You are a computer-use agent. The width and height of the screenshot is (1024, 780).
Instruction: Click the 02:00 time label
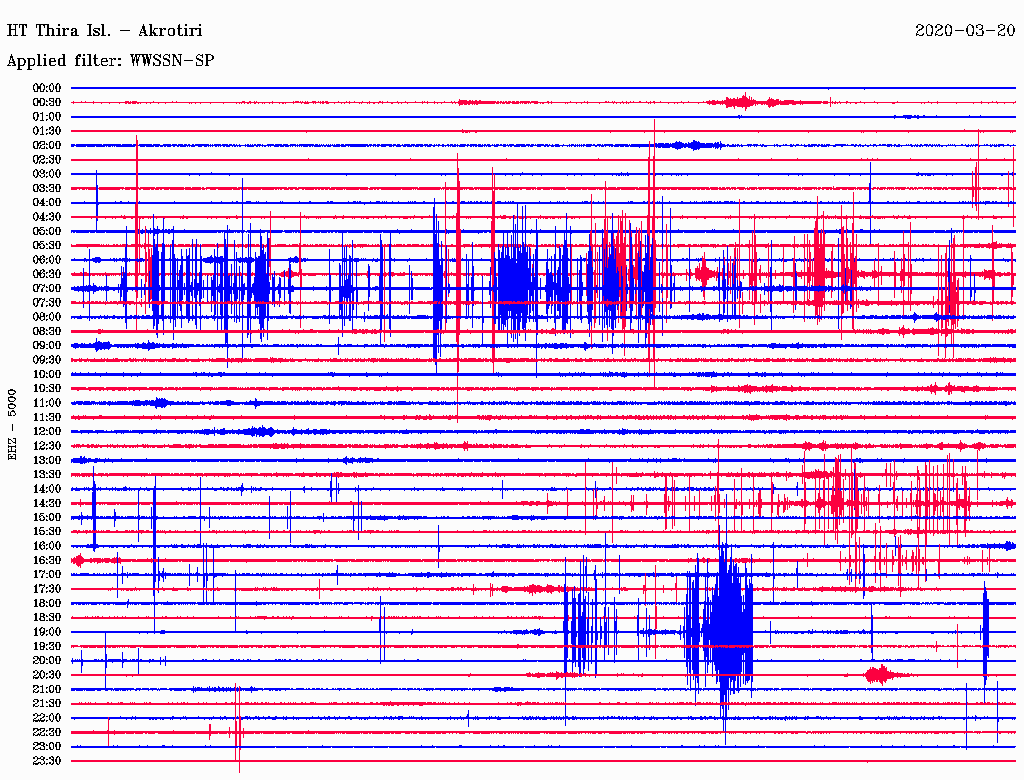pos(47,146)
